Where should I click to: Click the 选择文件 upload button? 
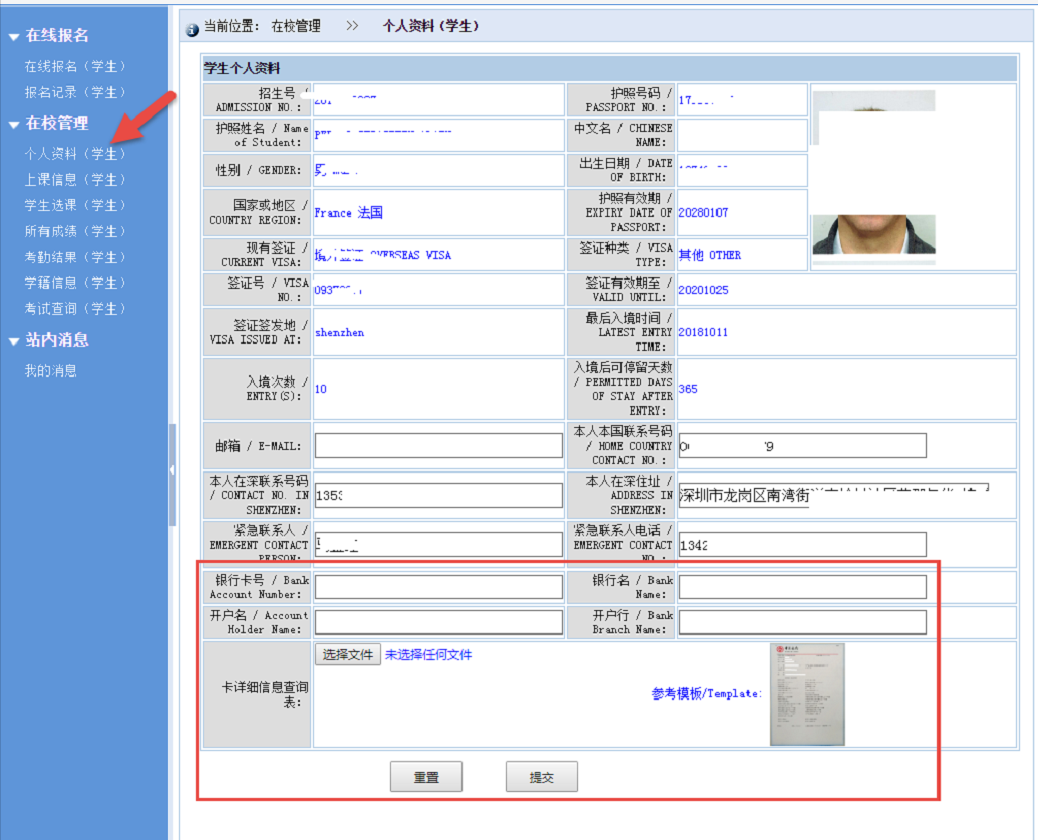click(x=348, y=655)
